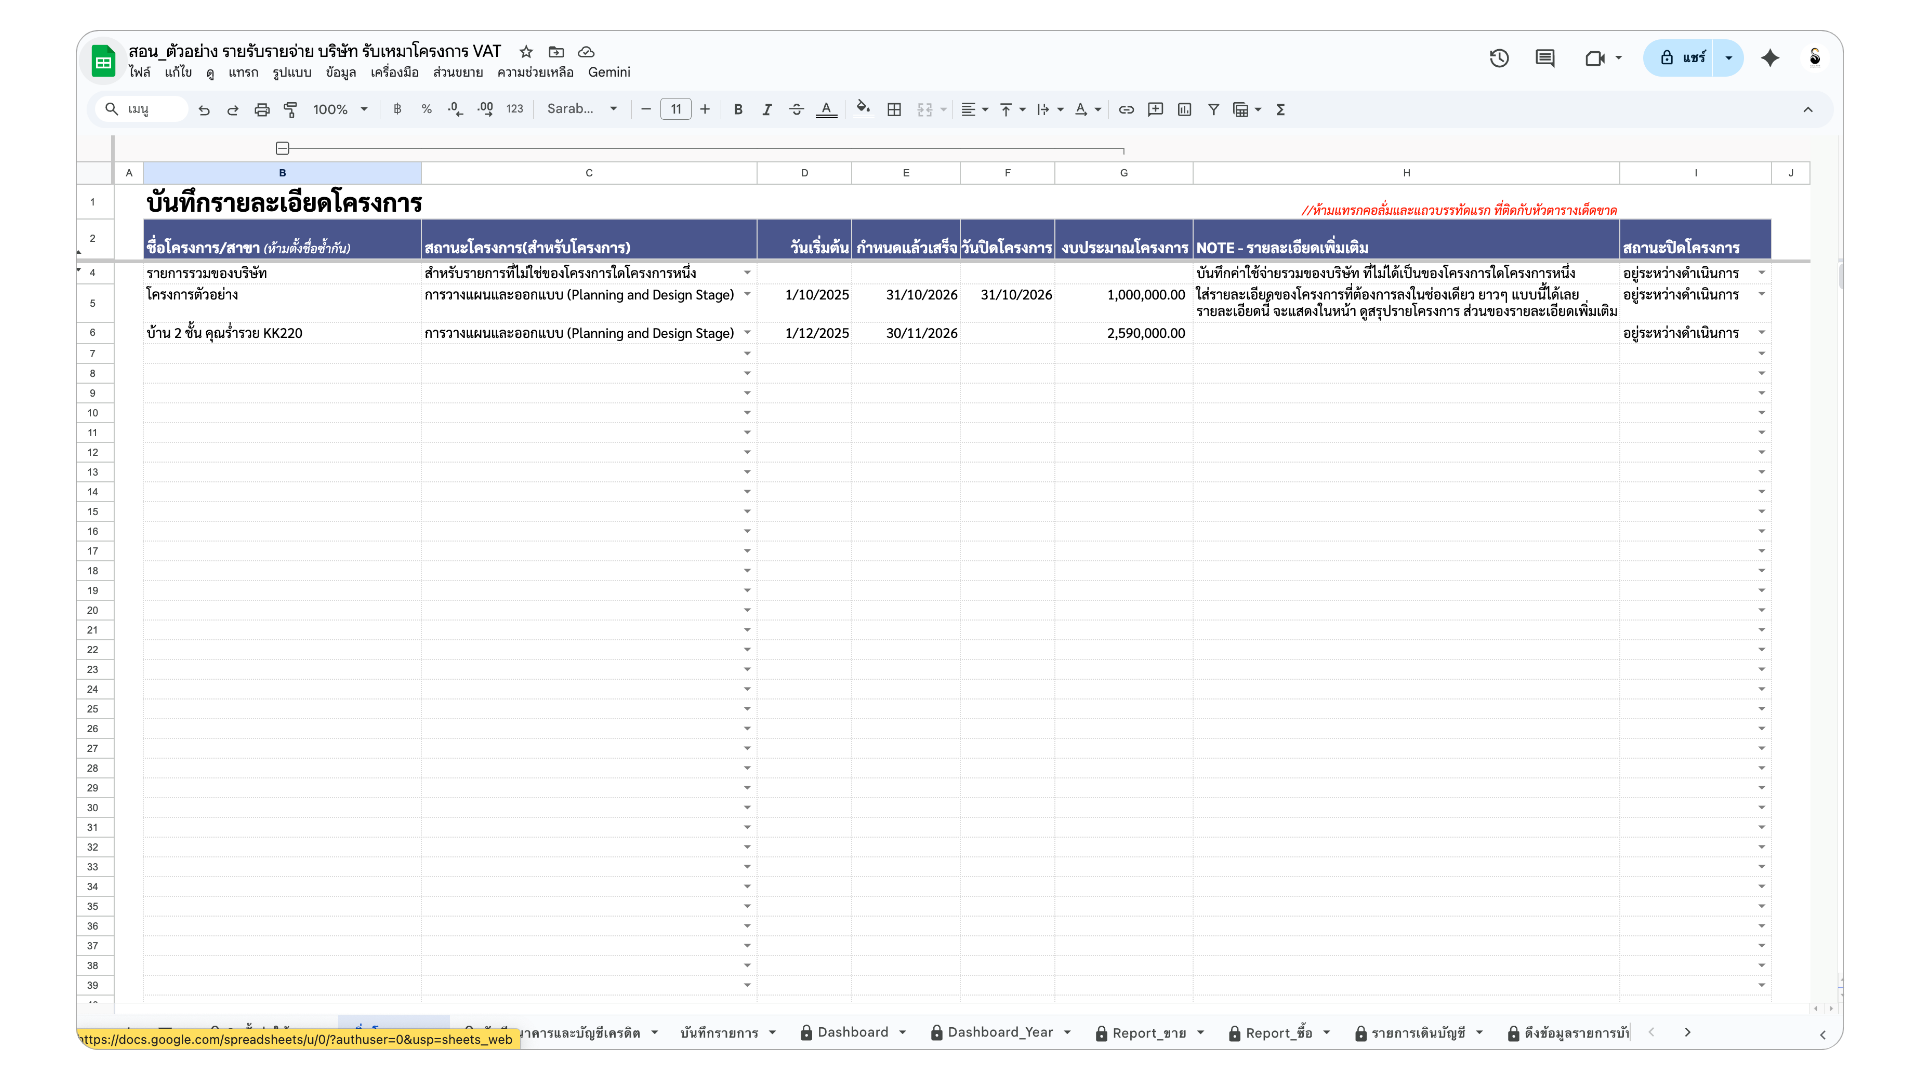The height and width of the screenshot is (1080, 1920).
Task: Toggle bold formatting
Action: click(x=738, y=110)
